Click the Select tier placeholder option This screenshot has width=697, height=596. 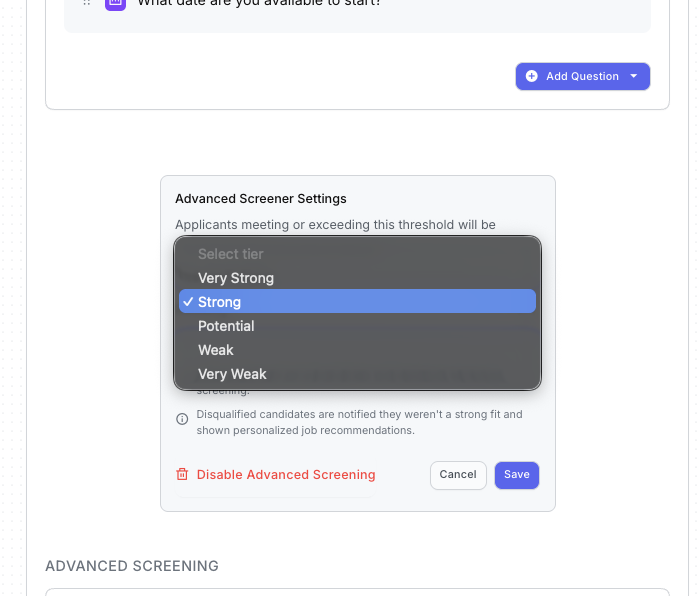click(231, 254)
